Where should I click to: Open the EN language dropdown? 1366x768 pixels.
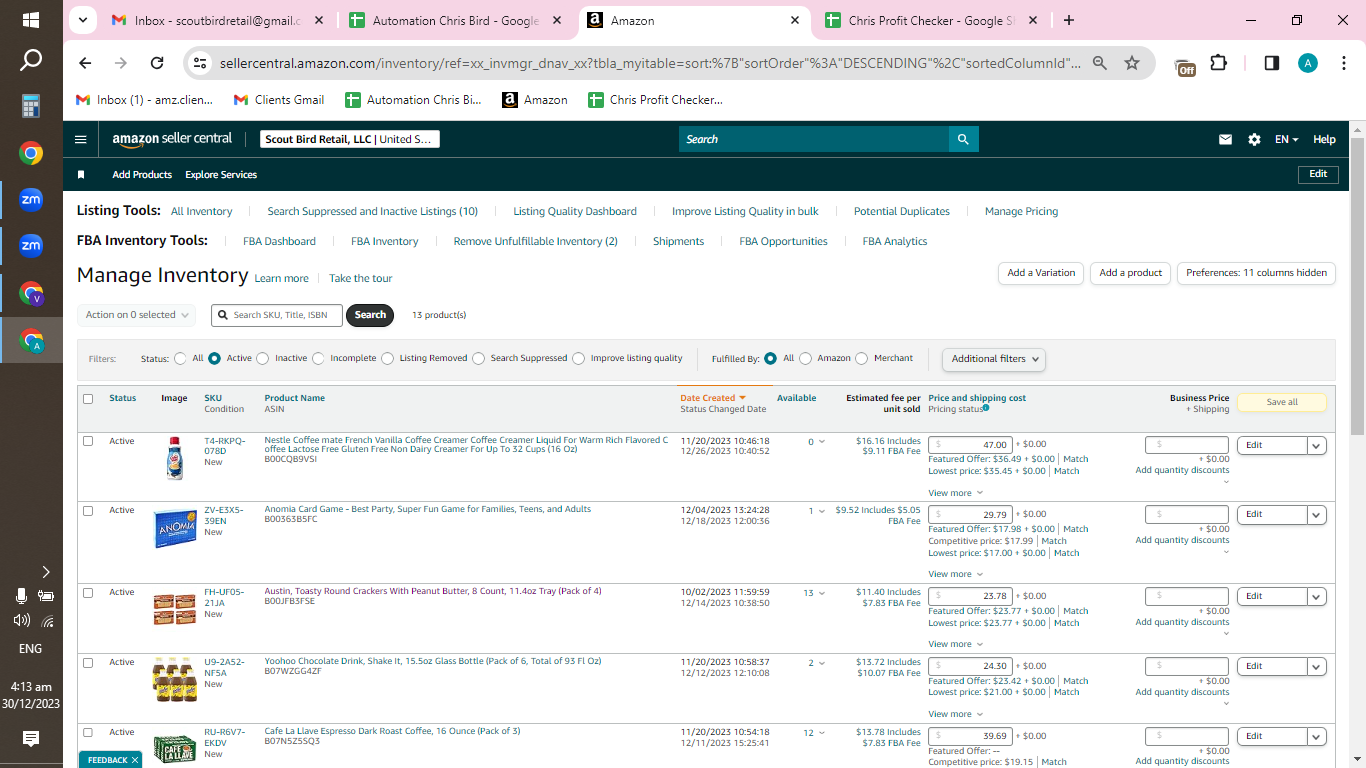1286,140
